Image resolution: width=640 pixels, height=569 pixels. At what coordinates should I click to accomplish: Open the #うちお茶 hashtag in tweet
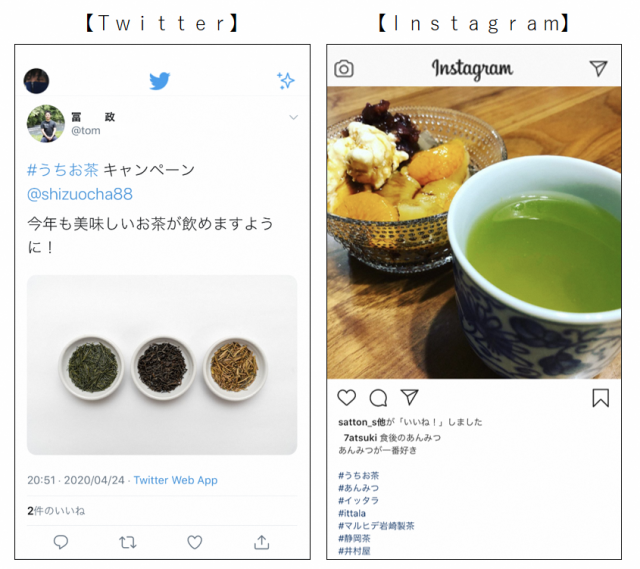(x=63, y=170)
